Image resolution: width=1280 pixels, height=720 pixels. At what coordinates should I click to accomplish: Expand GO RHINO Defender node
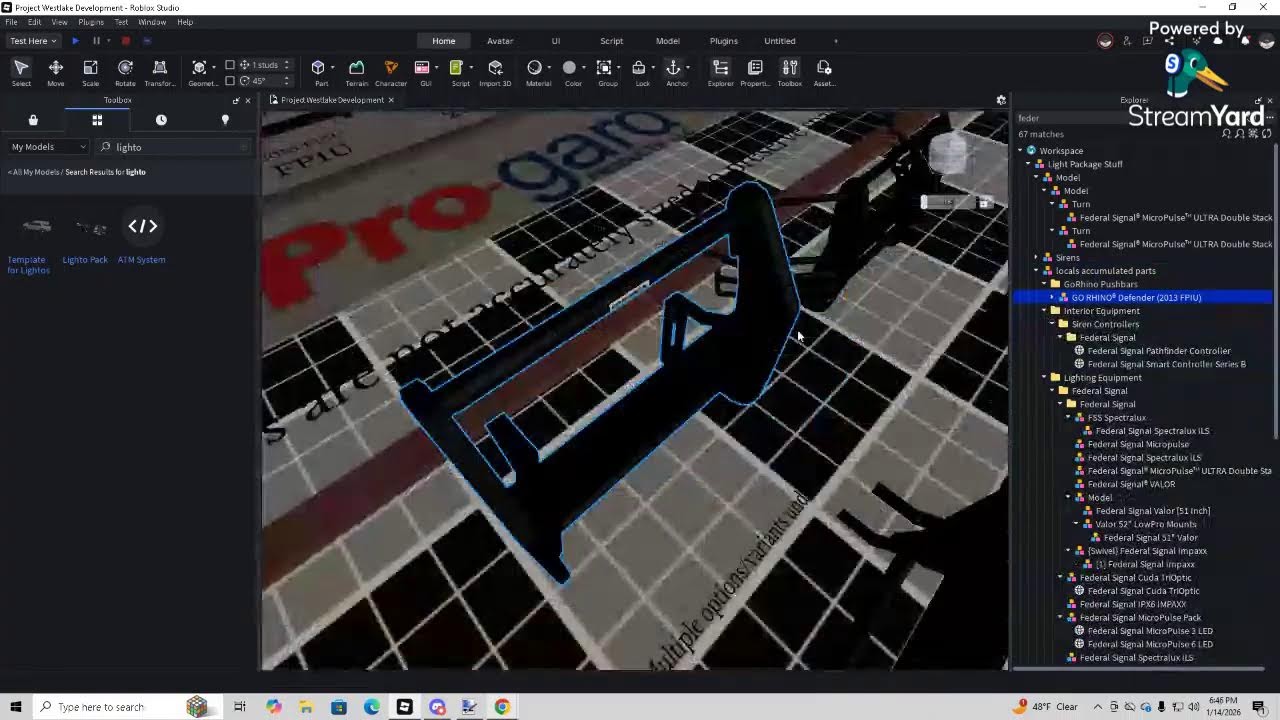pos(1052,297)
